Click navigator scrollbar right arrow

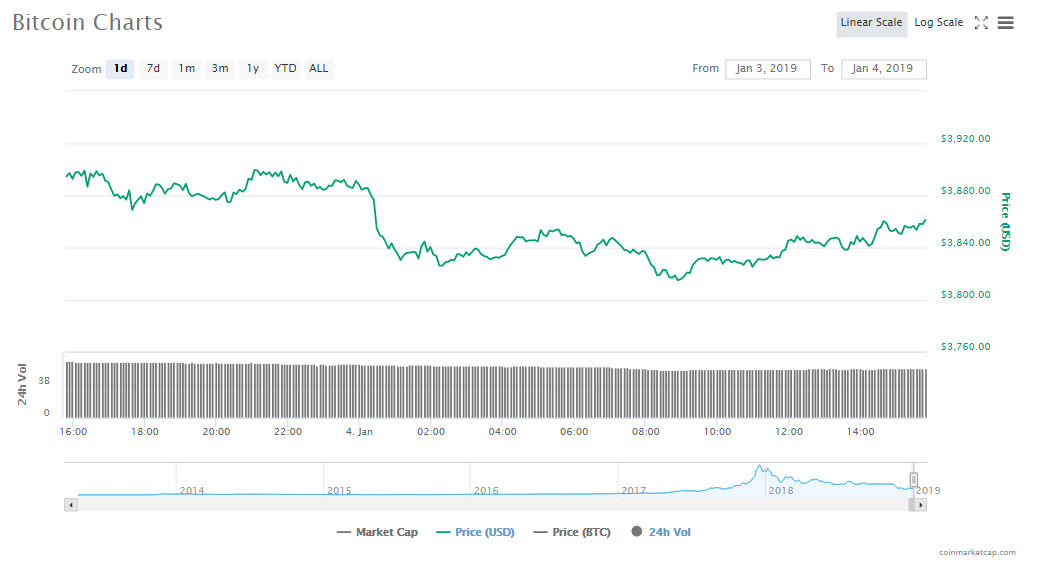coord(921,505)
